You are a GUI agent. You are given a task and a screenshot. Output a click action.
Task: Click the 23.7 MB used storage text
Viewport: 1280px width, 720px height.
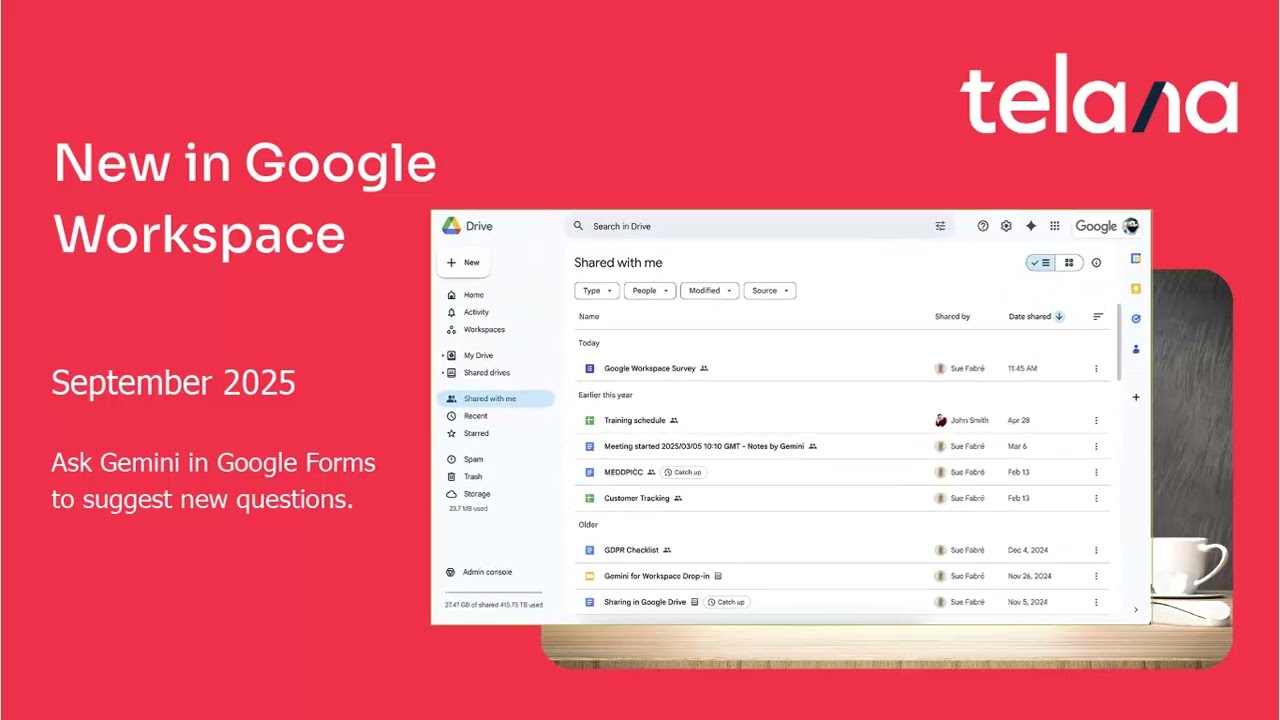tap(468, 509)
